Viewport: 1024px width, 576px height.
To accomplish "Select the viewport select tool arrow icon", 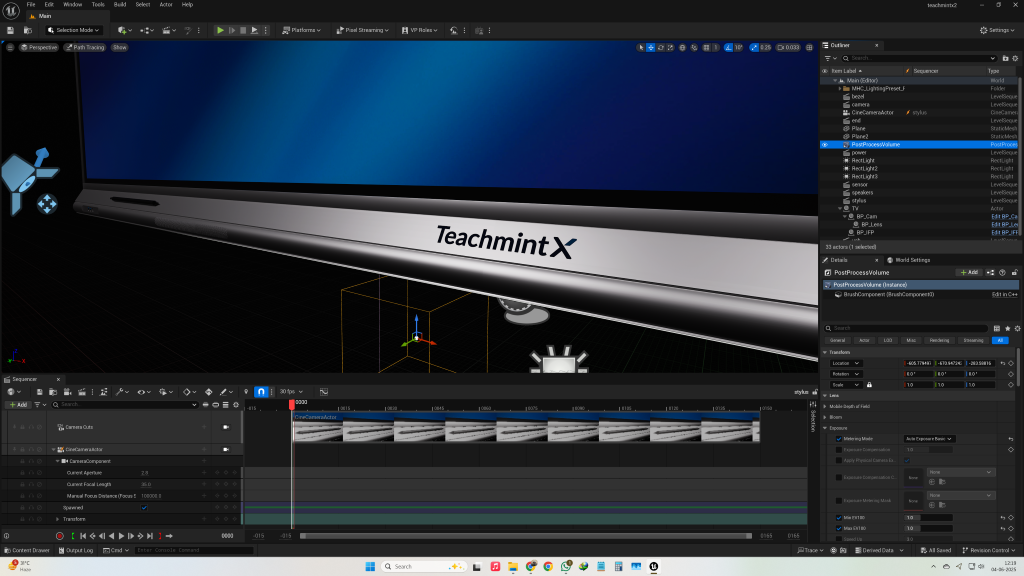I will 641,48.
